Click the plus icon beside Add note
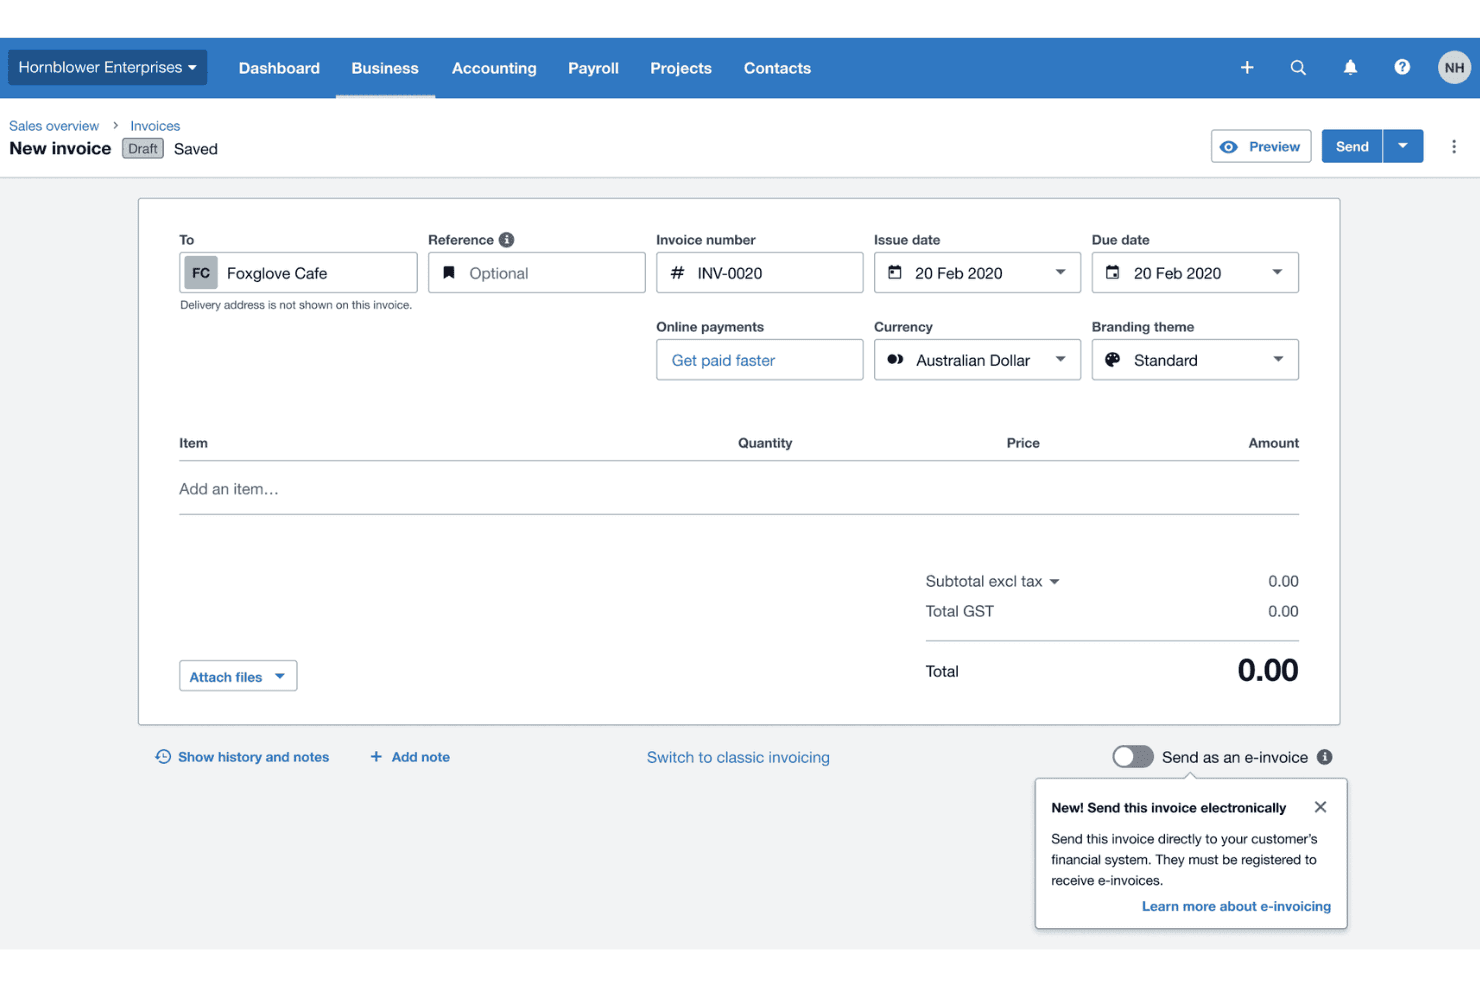 [376, 757]
